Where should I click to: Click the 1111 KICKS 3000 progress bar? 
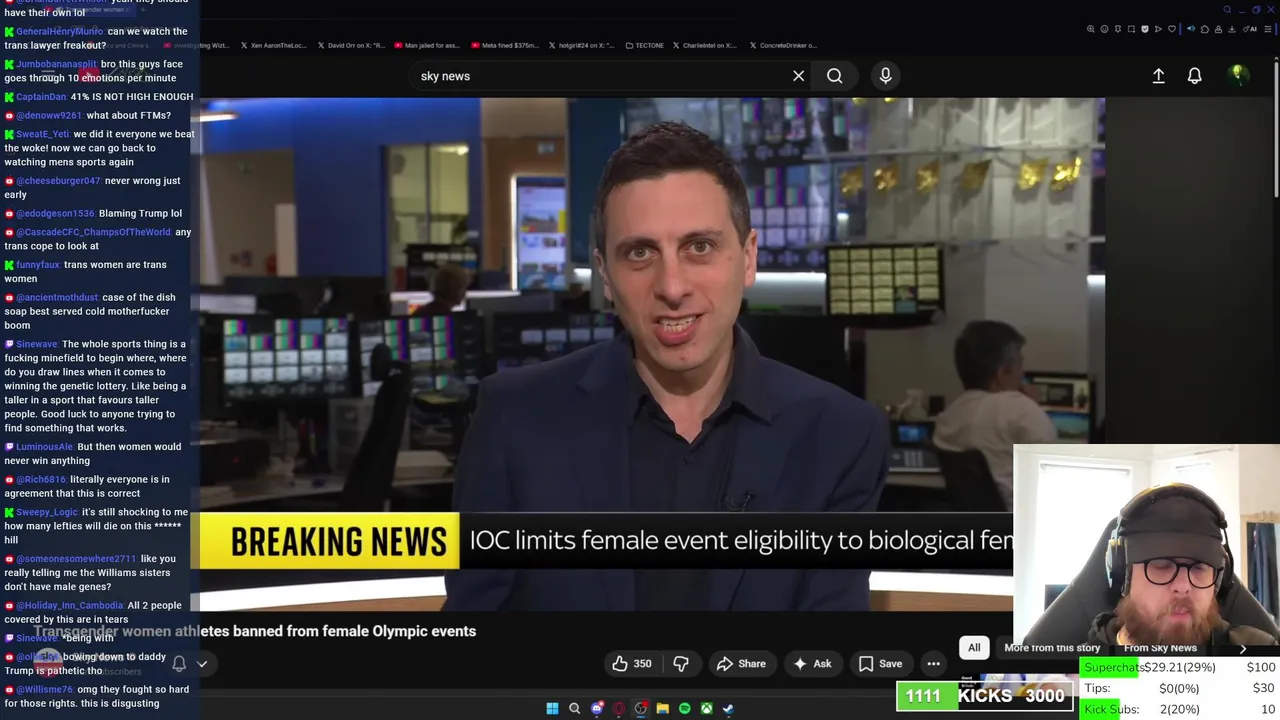click(985, 696)
